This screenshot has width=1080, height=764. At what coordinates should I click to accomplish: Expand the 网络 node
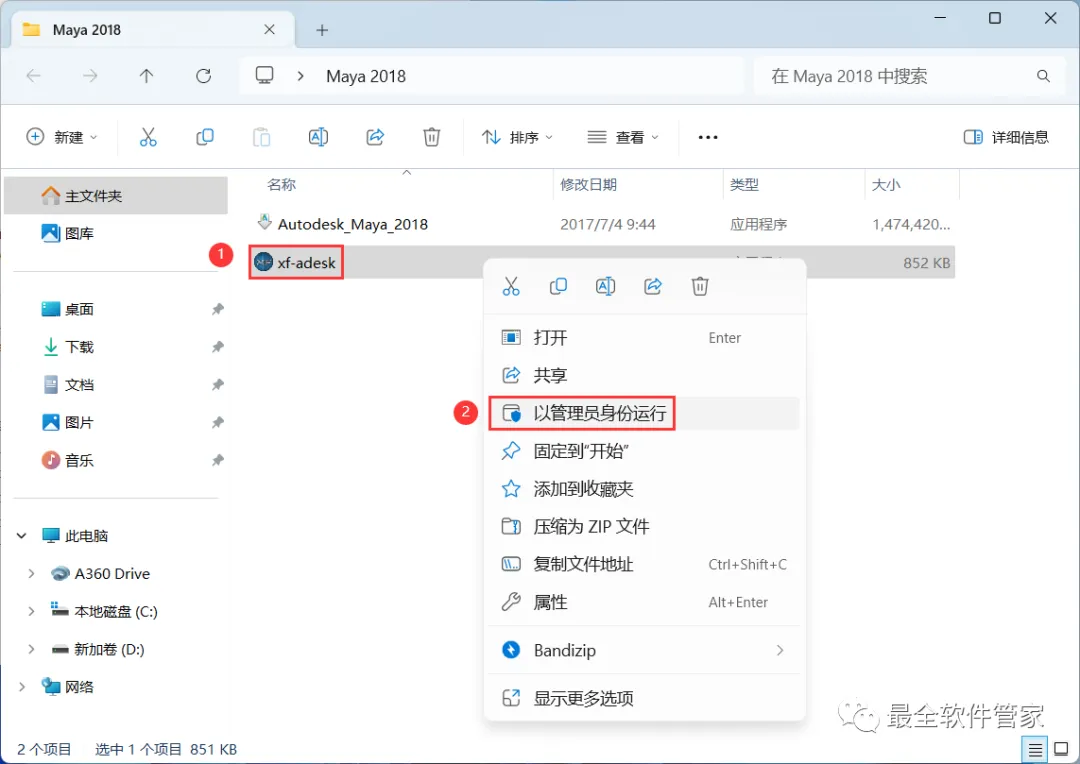tap(21, 687)
